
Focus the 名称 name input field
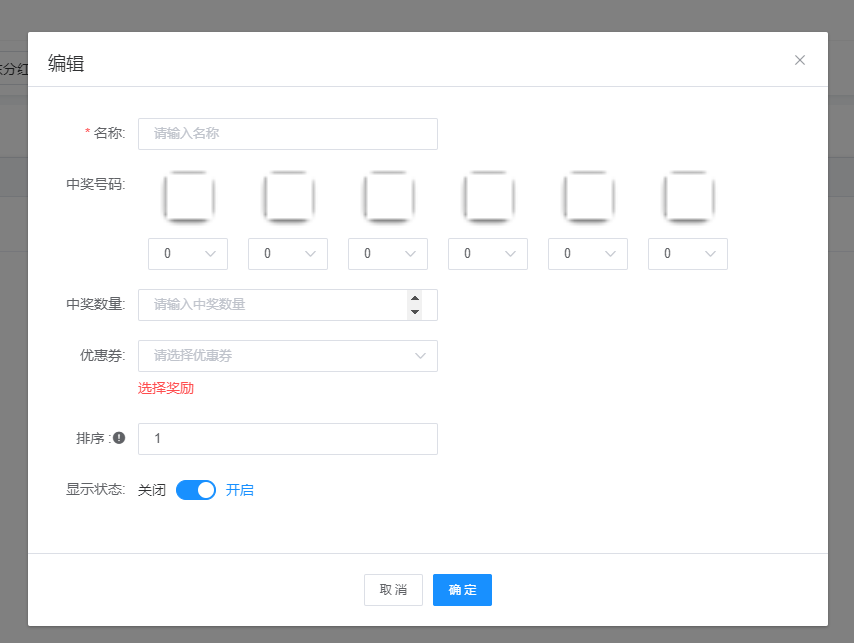tap(288, 134)
